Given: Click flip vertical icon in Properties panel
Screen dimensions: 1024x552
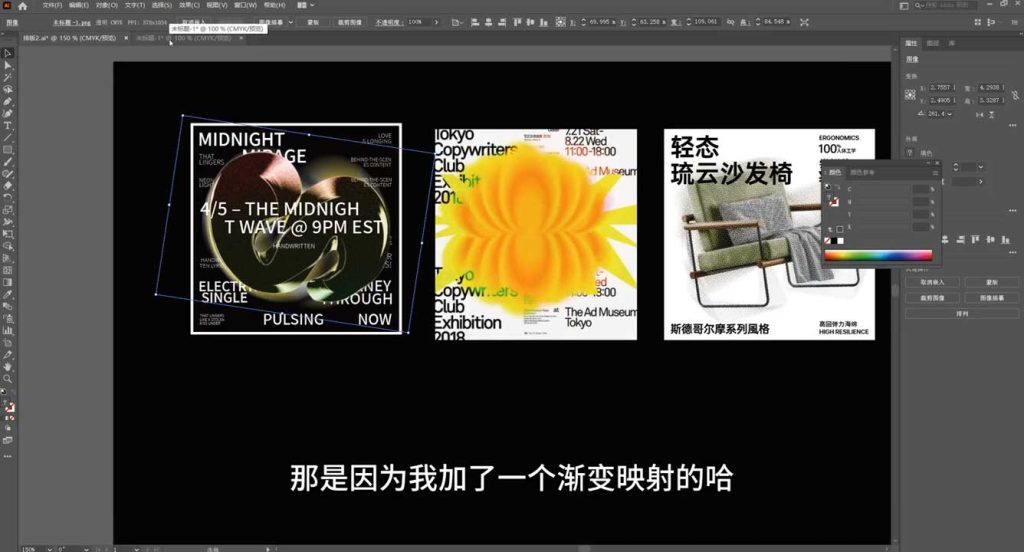Looking at the screenshot, I should [992, 114].
